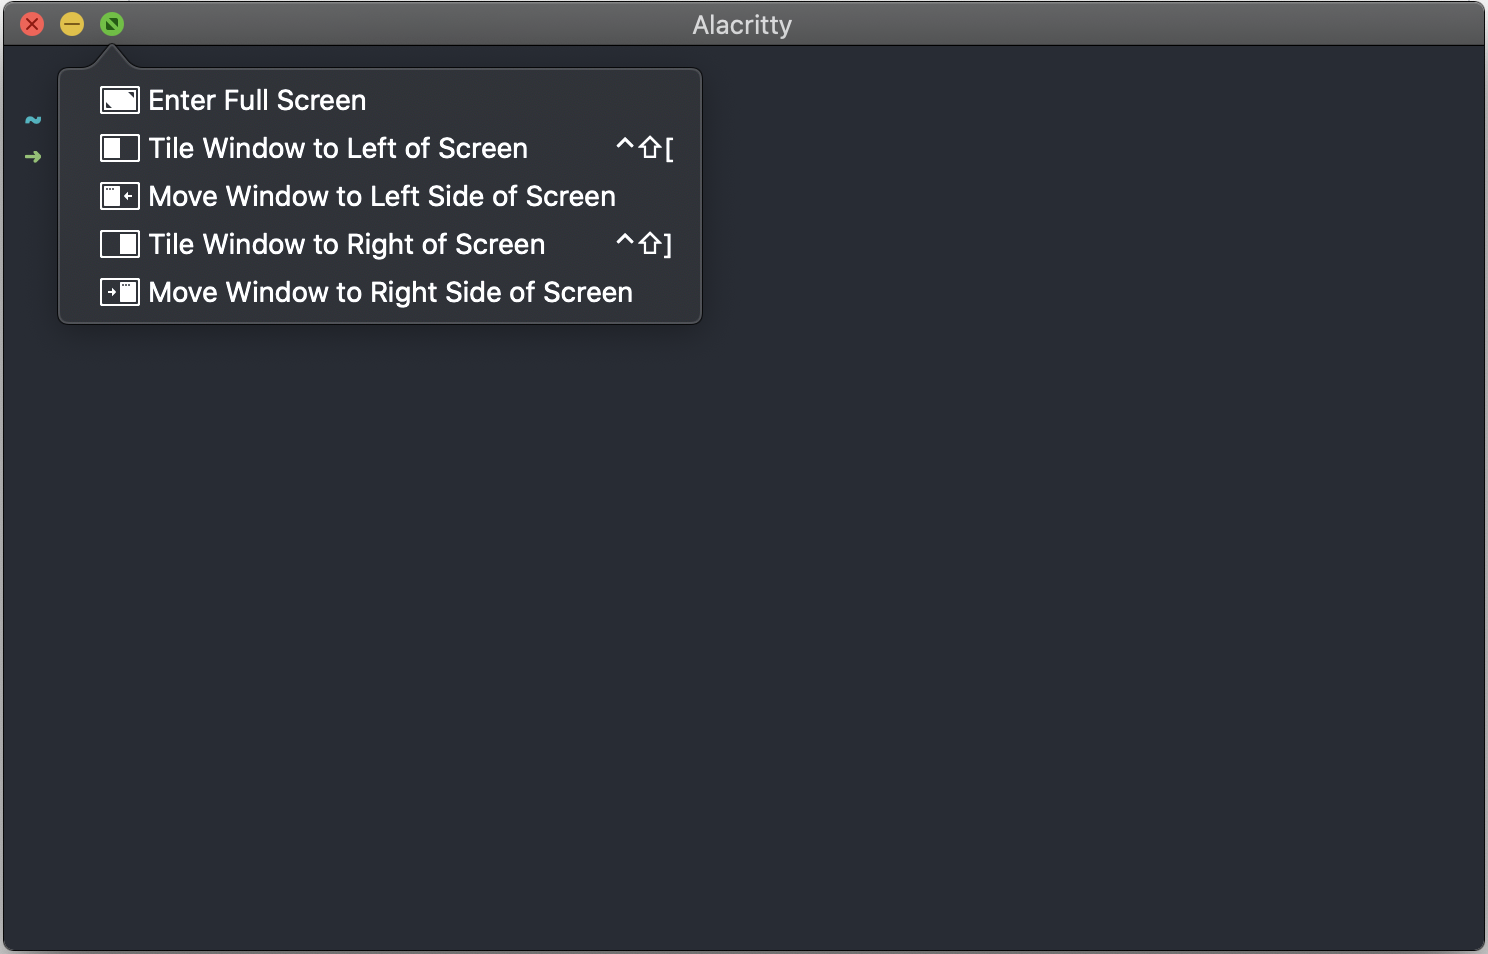Click the Move Window to Left Side icon
This screenshot has height=954, width=1488.
coord(120,196)
